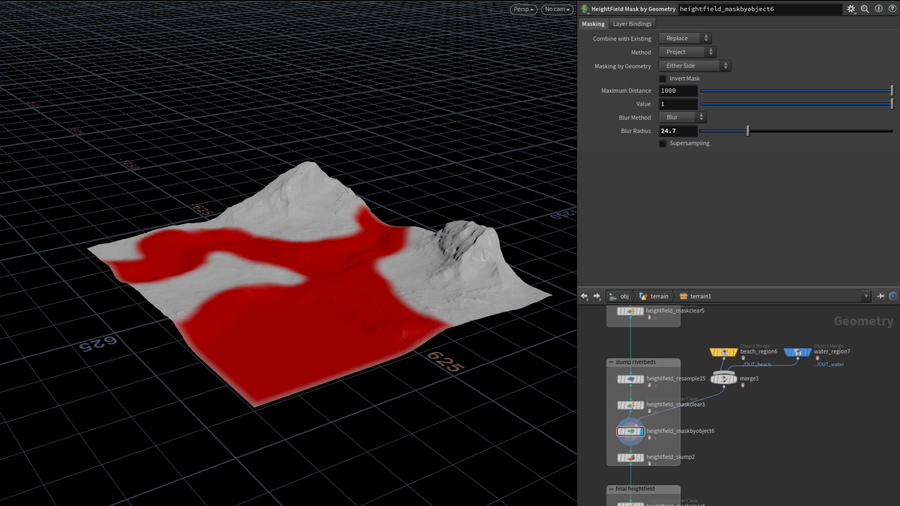This screenshot has width=900, height=506.
Task: Click terrain1 in the network path
Action: click(696, 297)
